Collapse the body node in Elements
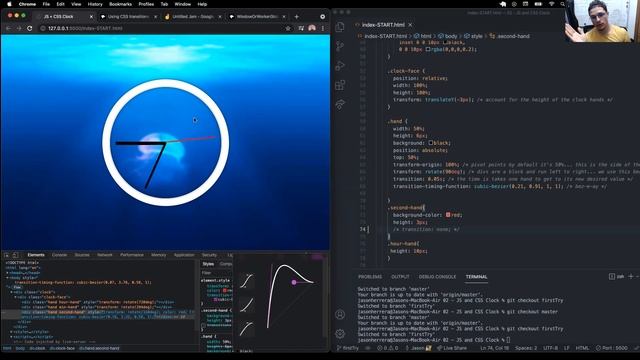640x360 pixels. coord(7,278)
